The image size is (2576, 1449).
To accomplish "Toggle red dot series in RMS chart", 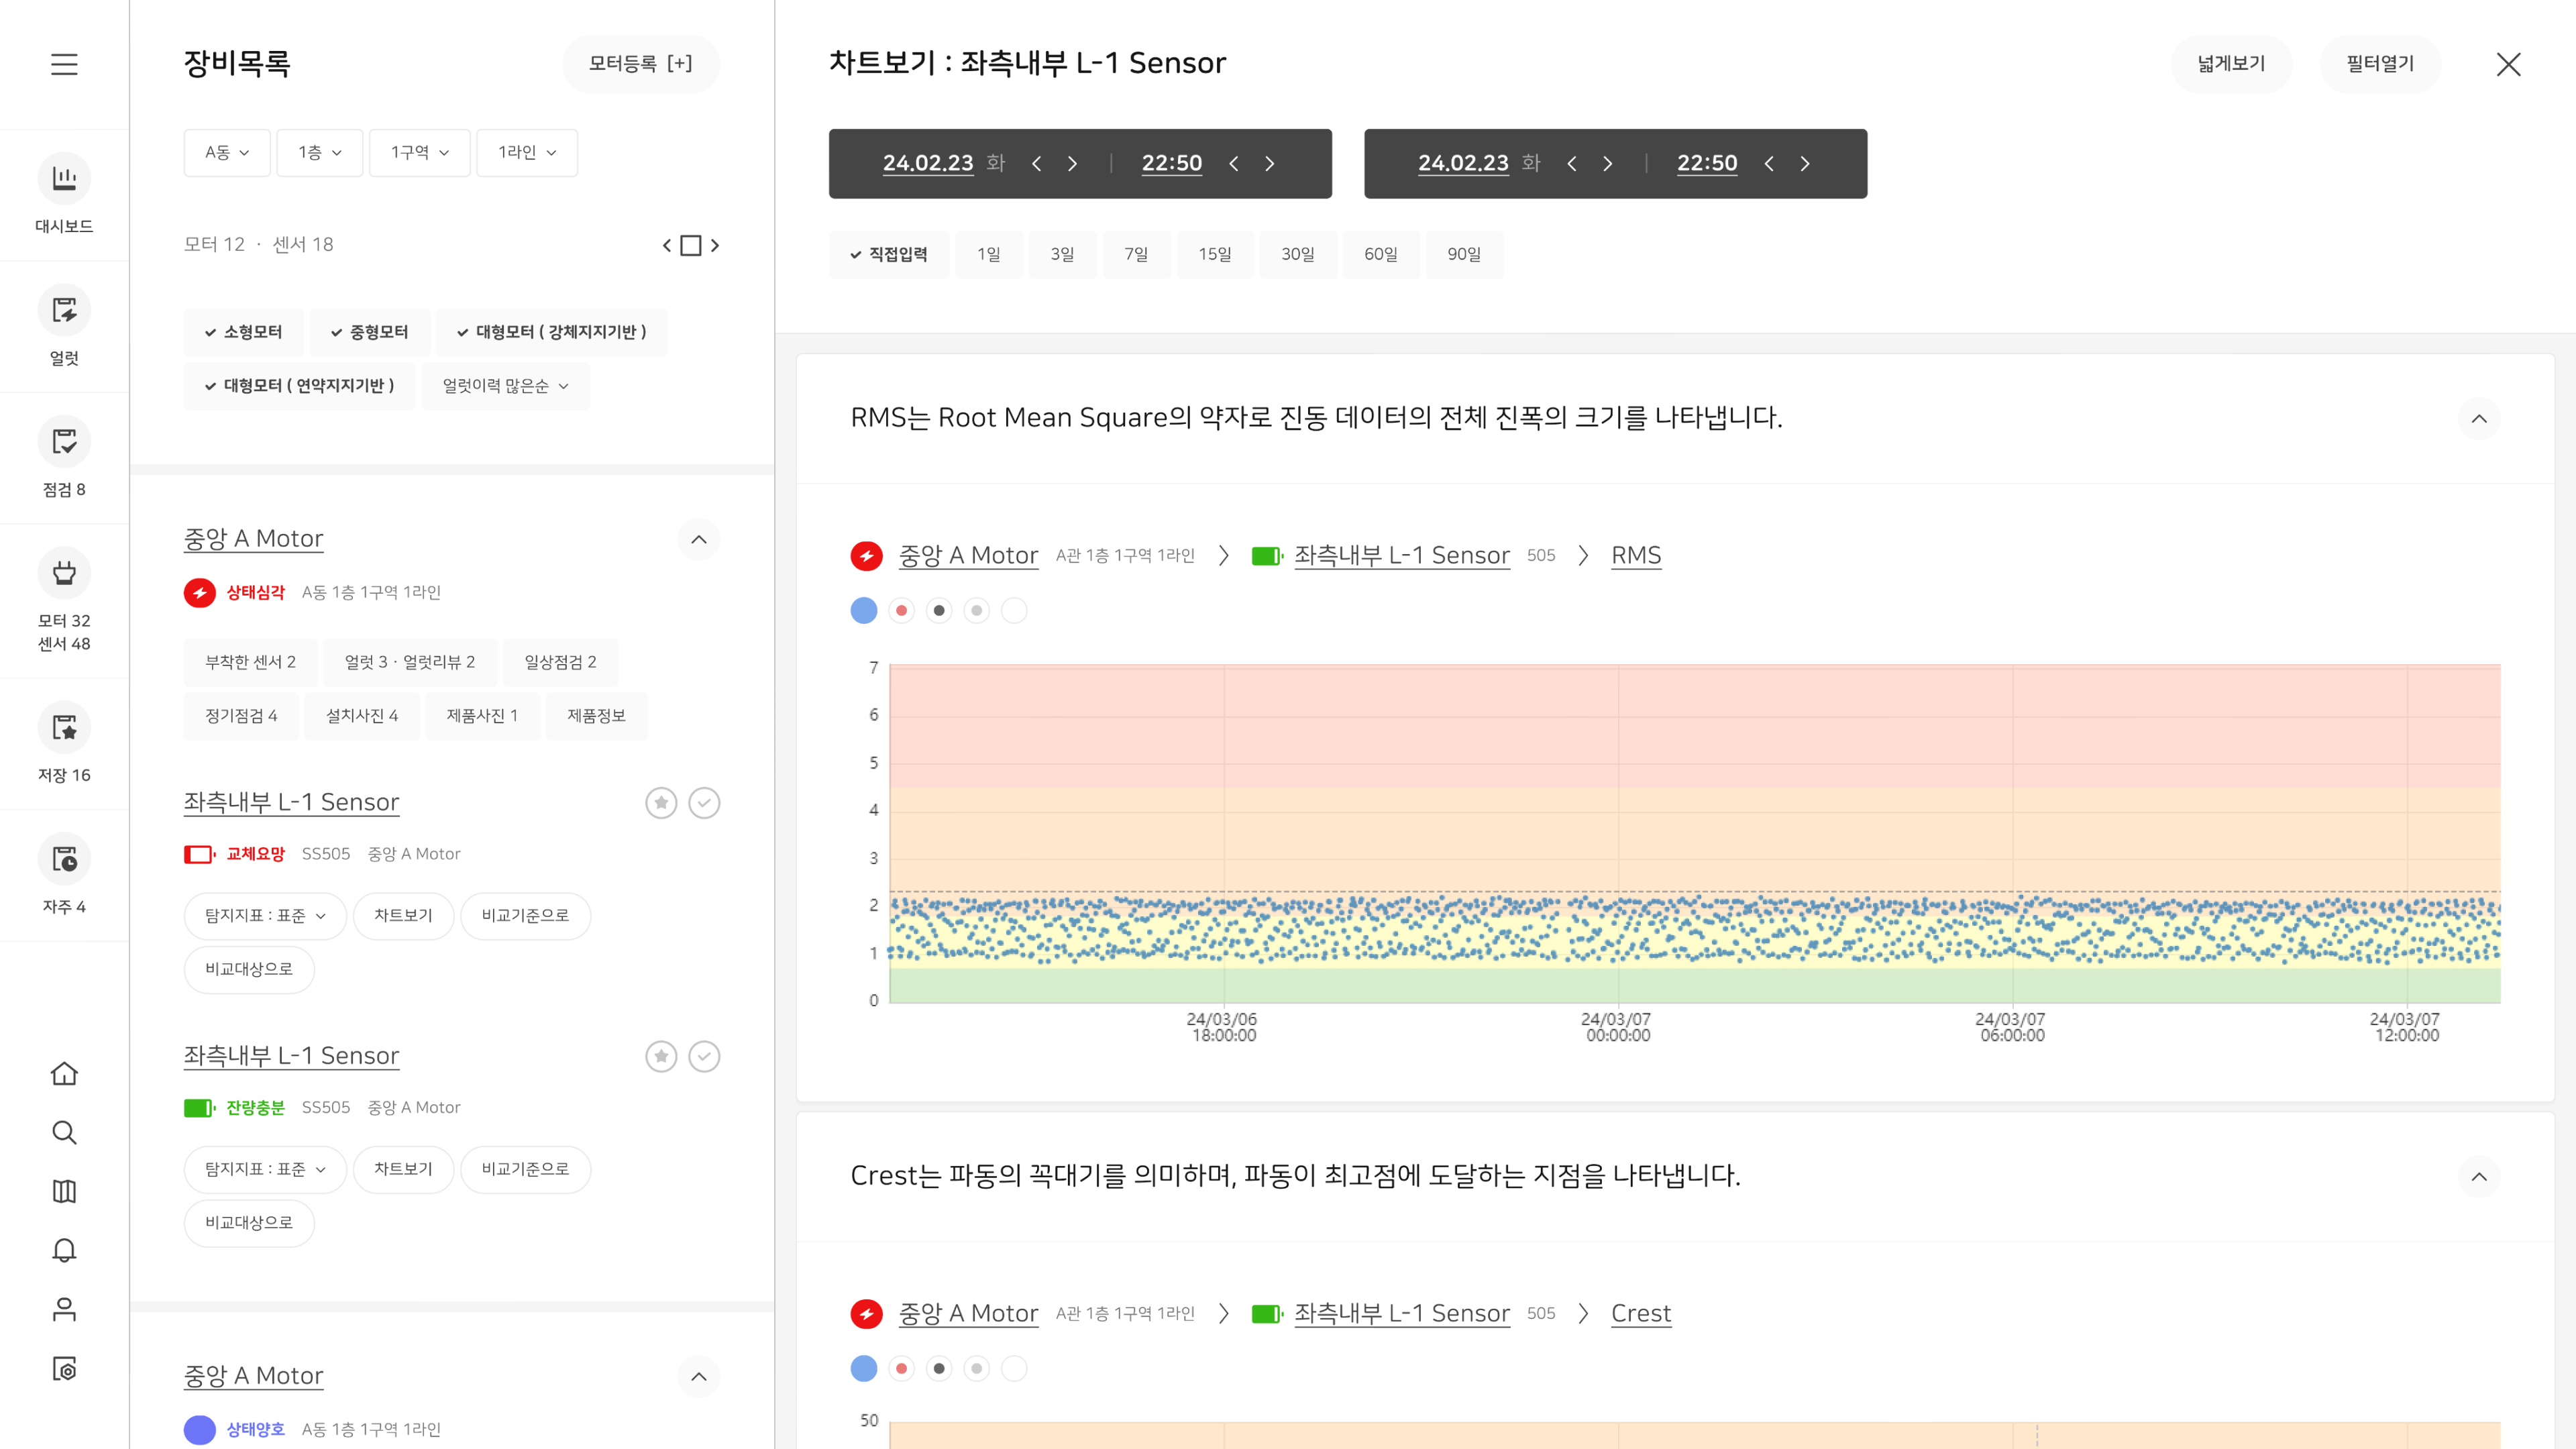I will tap(902, 610).
